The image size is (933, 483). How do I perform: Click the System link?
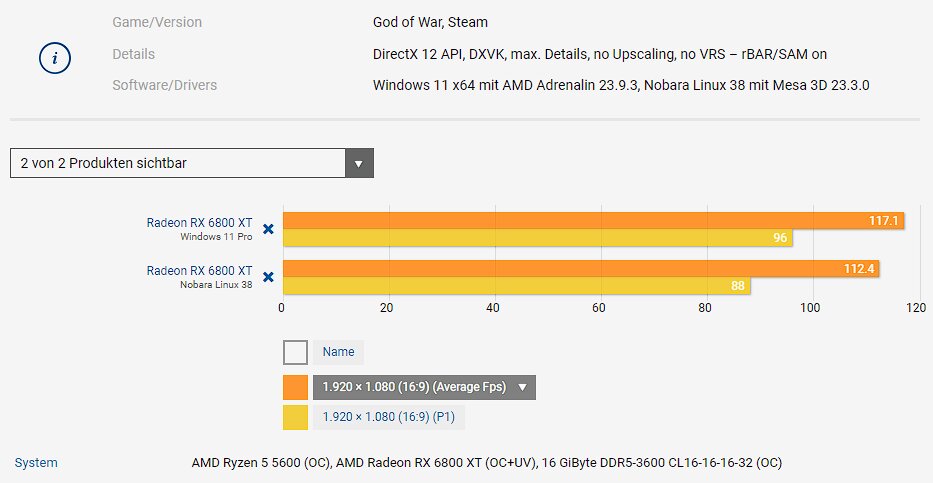[x=36, y=463]
